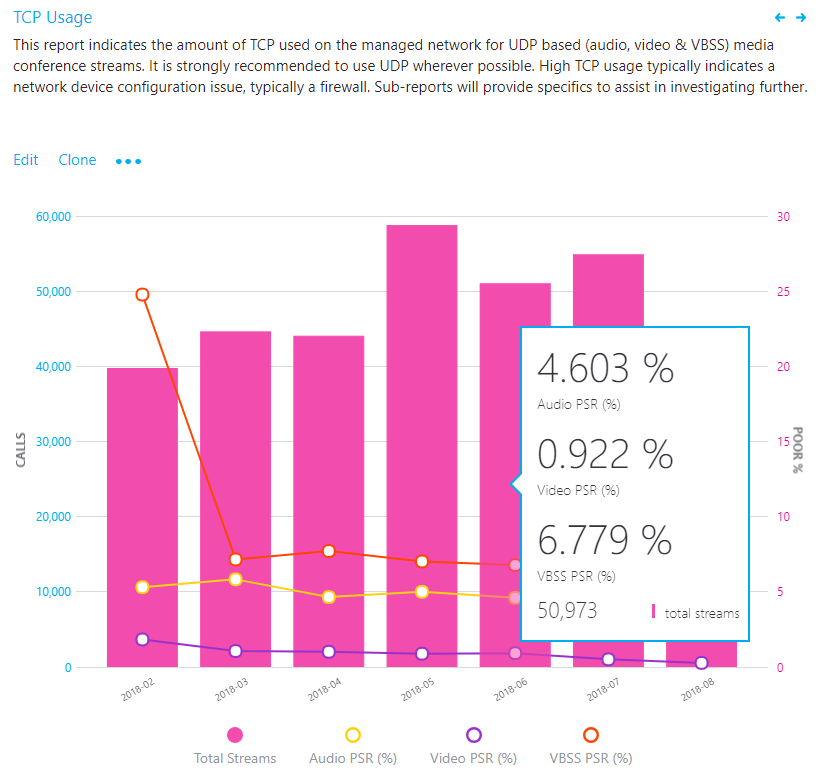This screenshot has width=827, height=774.
Task: Click the orange VBSS data point at 2018-02
Action: coord(141,294)
